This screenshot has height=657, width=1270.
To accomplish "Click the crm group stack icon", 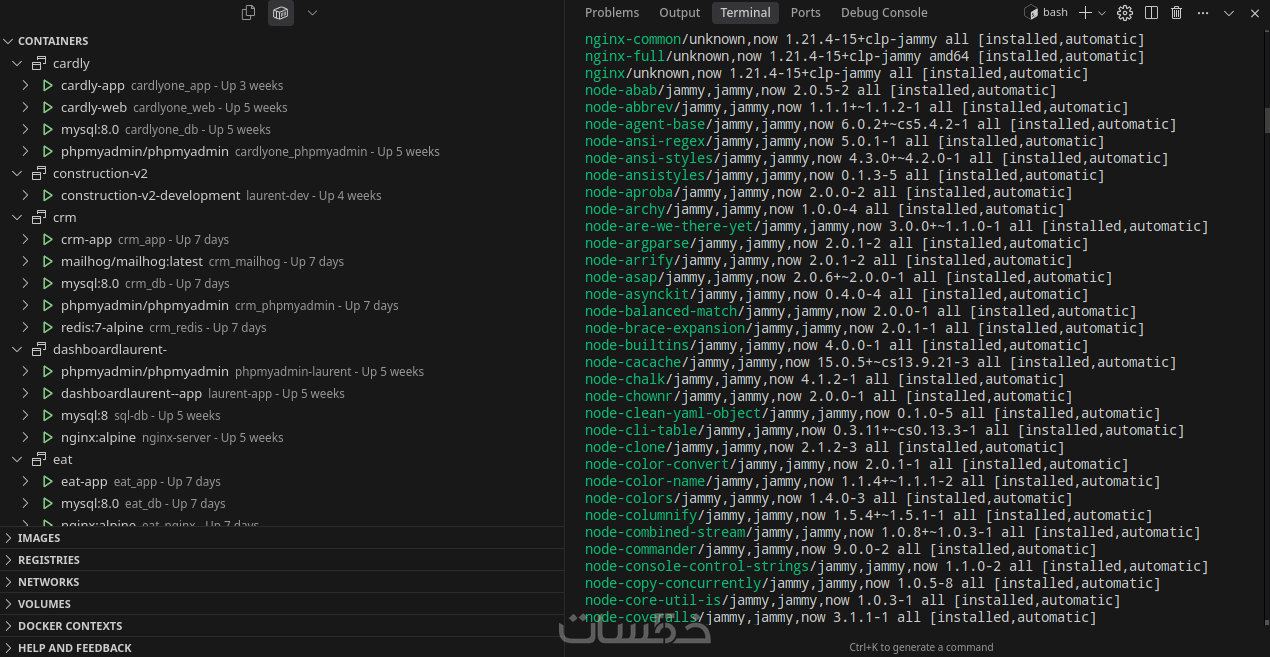I will point(39,217).
